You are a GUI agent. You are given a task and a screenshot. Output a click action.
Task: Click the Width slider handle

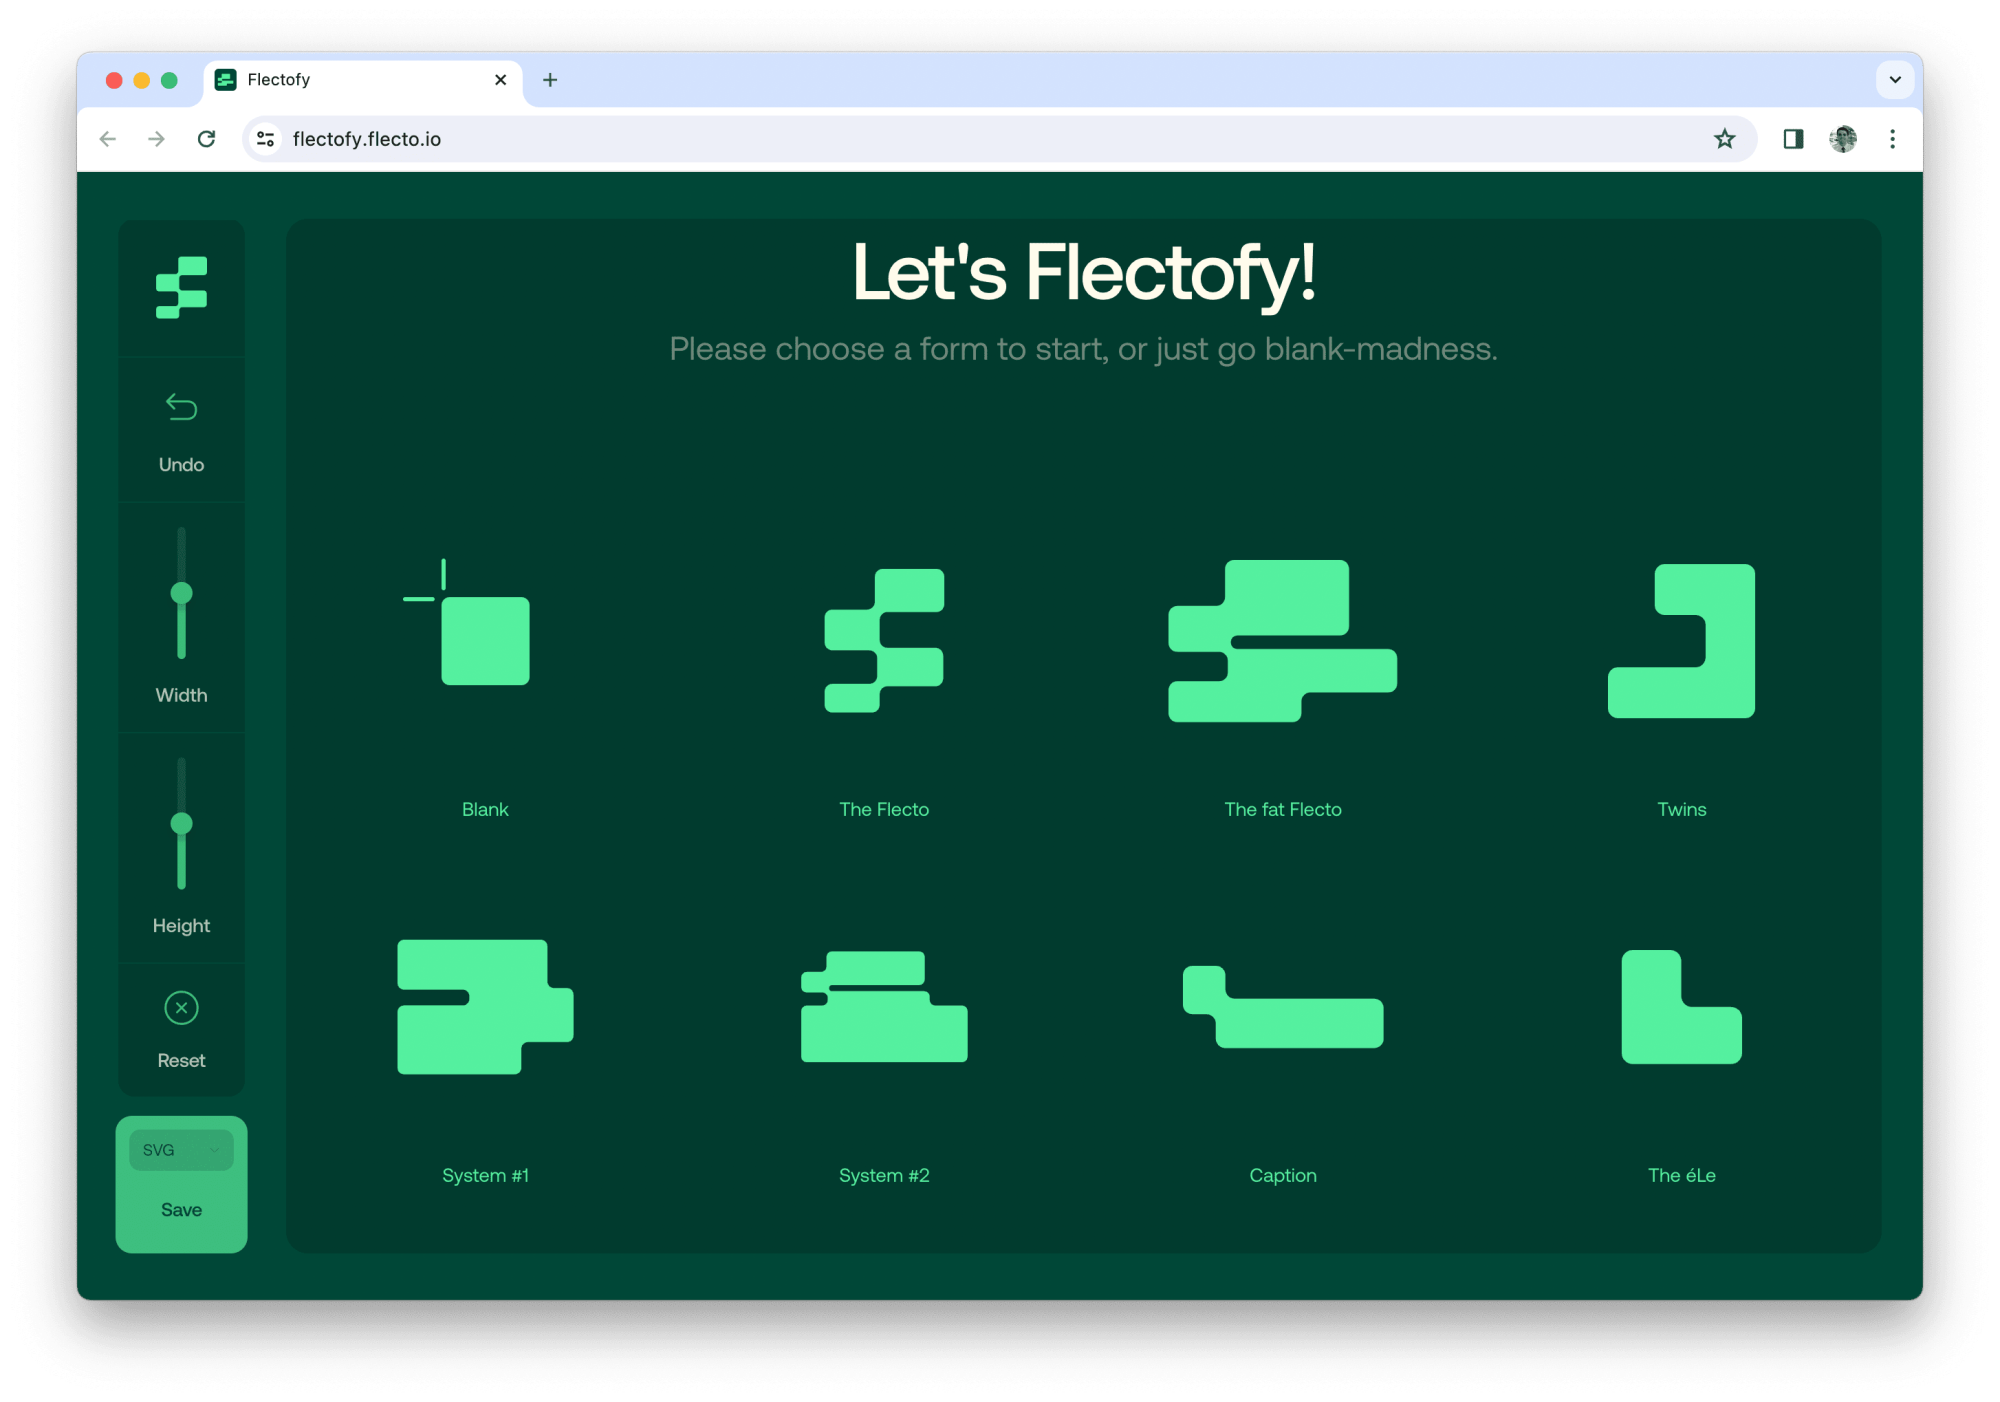[x=181, y=593]
